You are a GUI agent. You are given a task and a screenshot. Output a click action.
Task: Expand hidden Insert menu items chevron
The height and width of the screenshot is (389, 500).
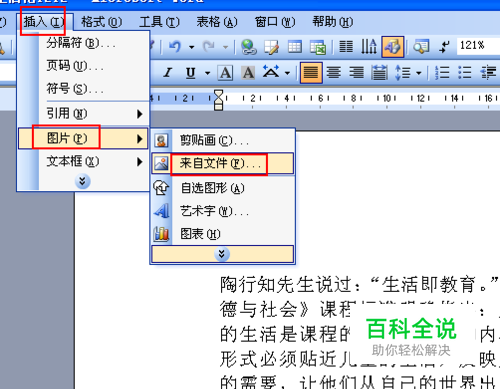pyautogui.click(x=83, y=182)
